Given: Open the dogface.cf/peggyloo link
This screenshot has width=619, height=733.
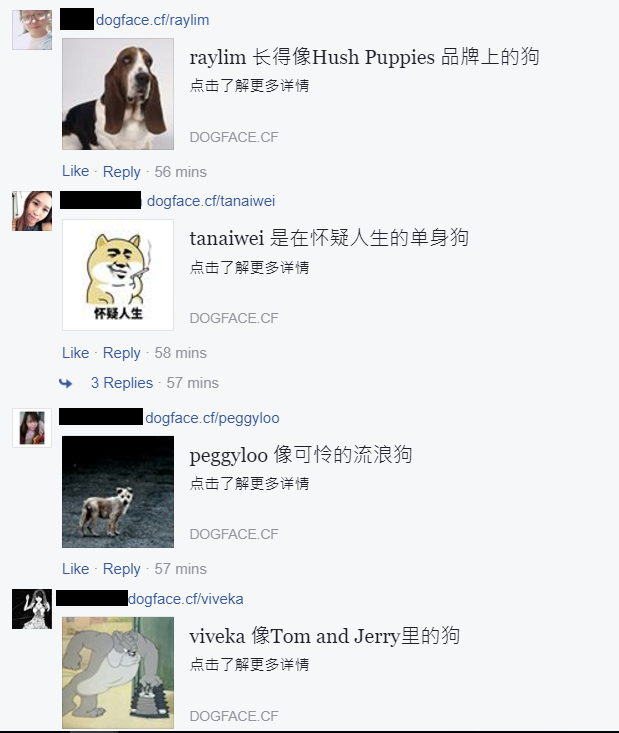Looking at the screenshot, I should tap(212, 418).
